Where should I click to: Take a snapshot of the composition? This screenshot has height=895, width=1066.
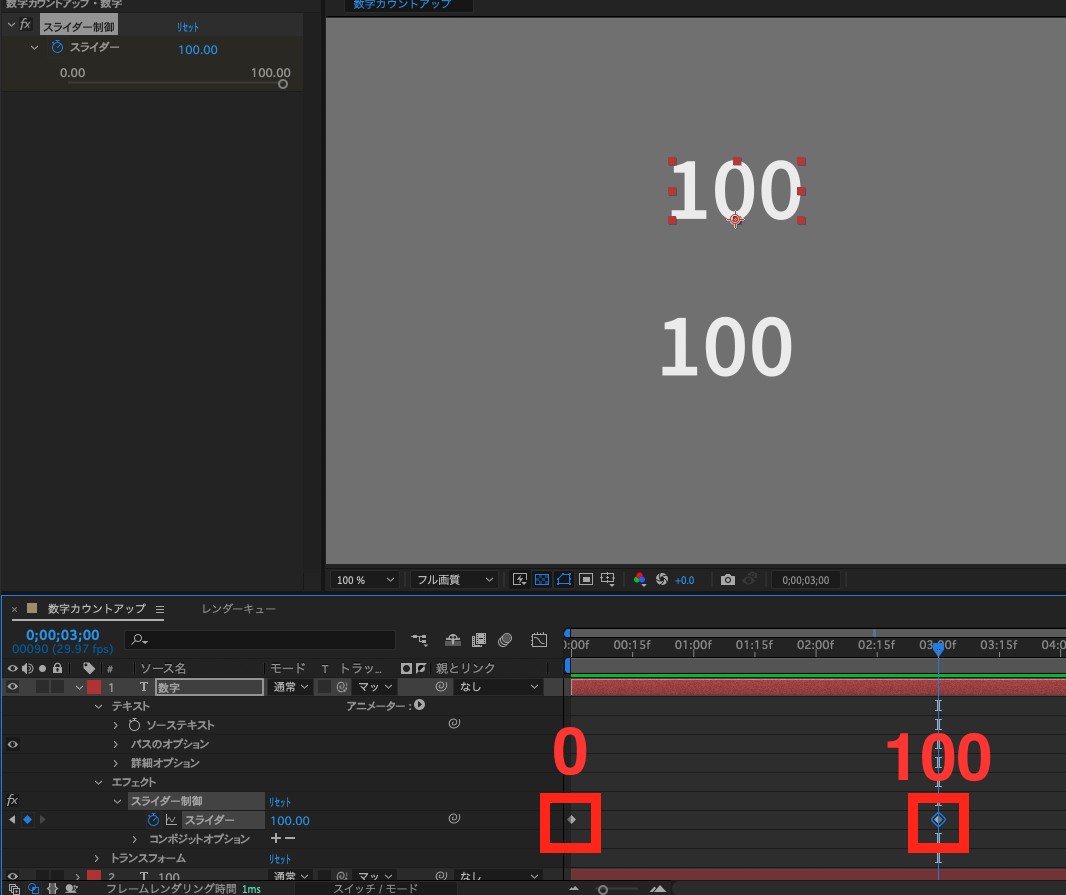(728, 580)
